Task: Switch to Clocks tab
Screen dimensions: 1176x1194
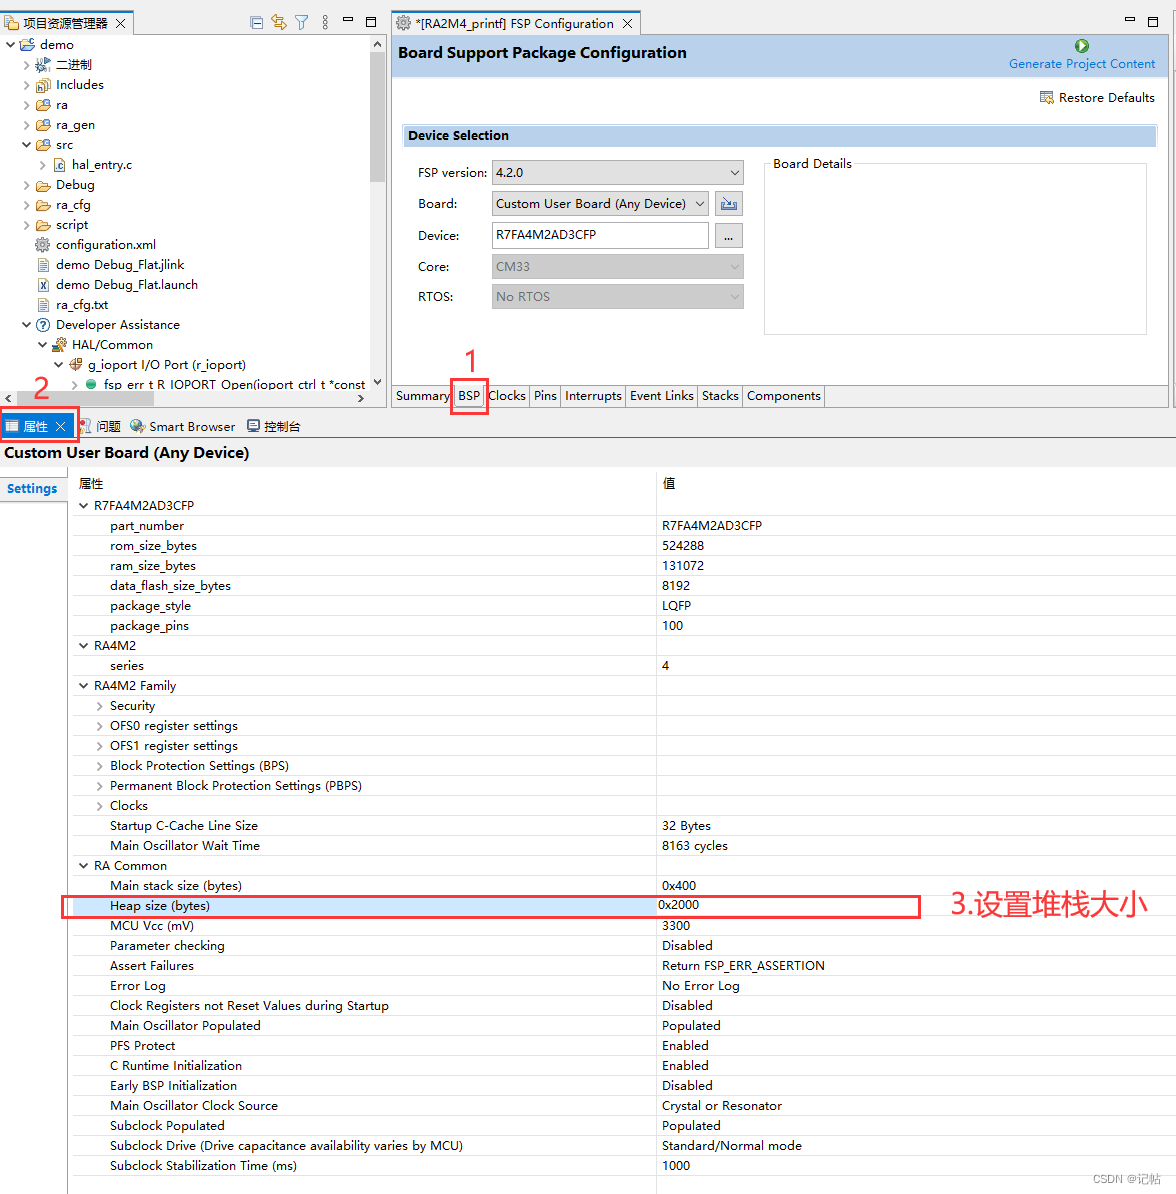Action: (507, 396)
